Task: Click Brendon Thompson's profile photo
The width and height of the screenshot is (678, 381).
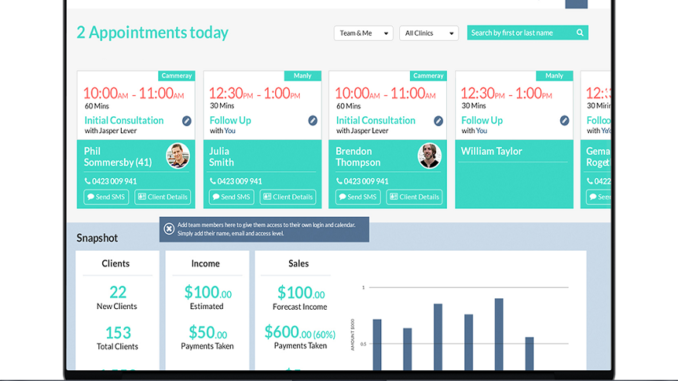Action: (429, 156)
